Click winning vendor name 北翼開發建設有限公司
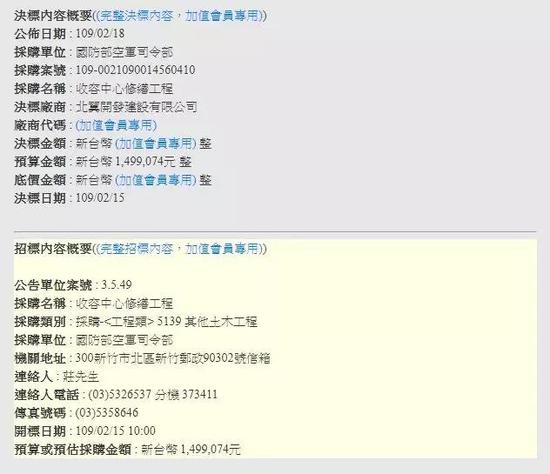This screenshot has width=550, height=474. [x=136, y=107]
